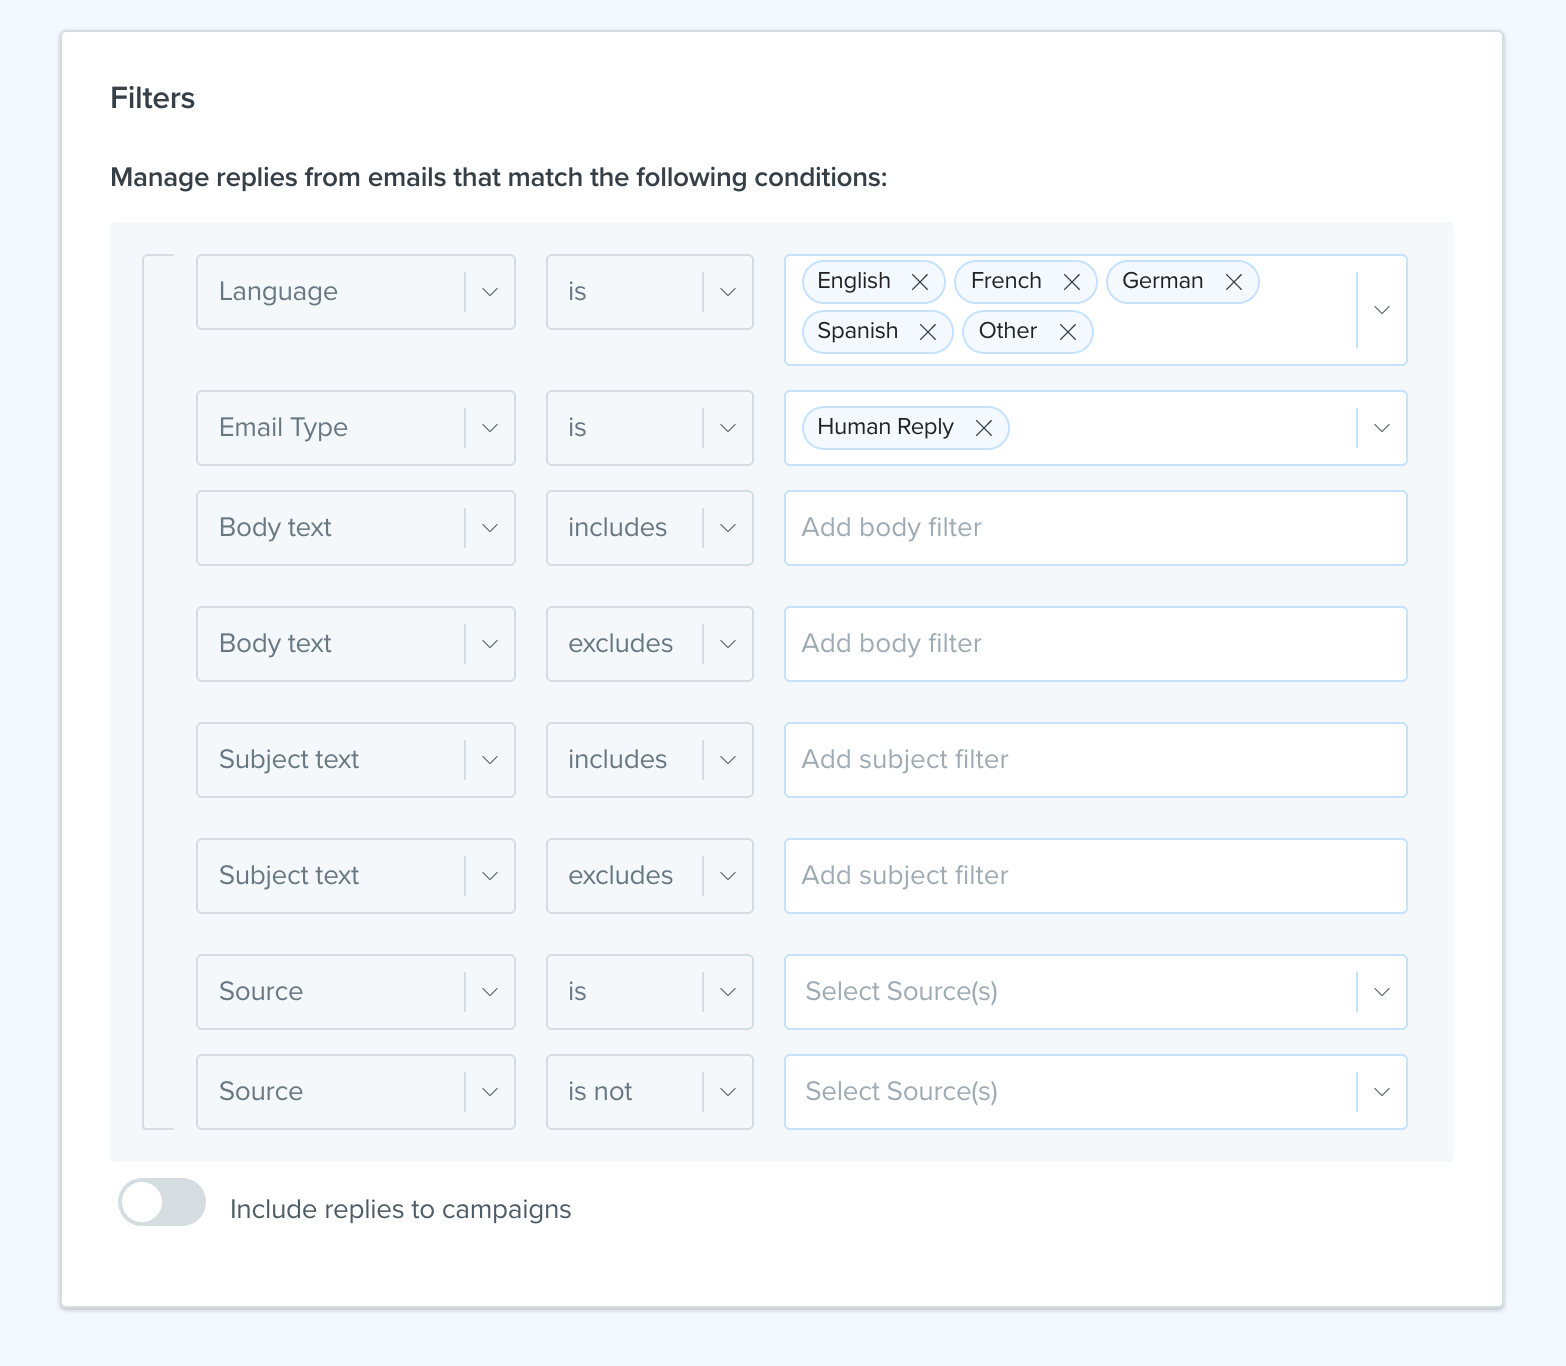
Task: Click the Body text excludes filter input
Action: coord(1096,644)
